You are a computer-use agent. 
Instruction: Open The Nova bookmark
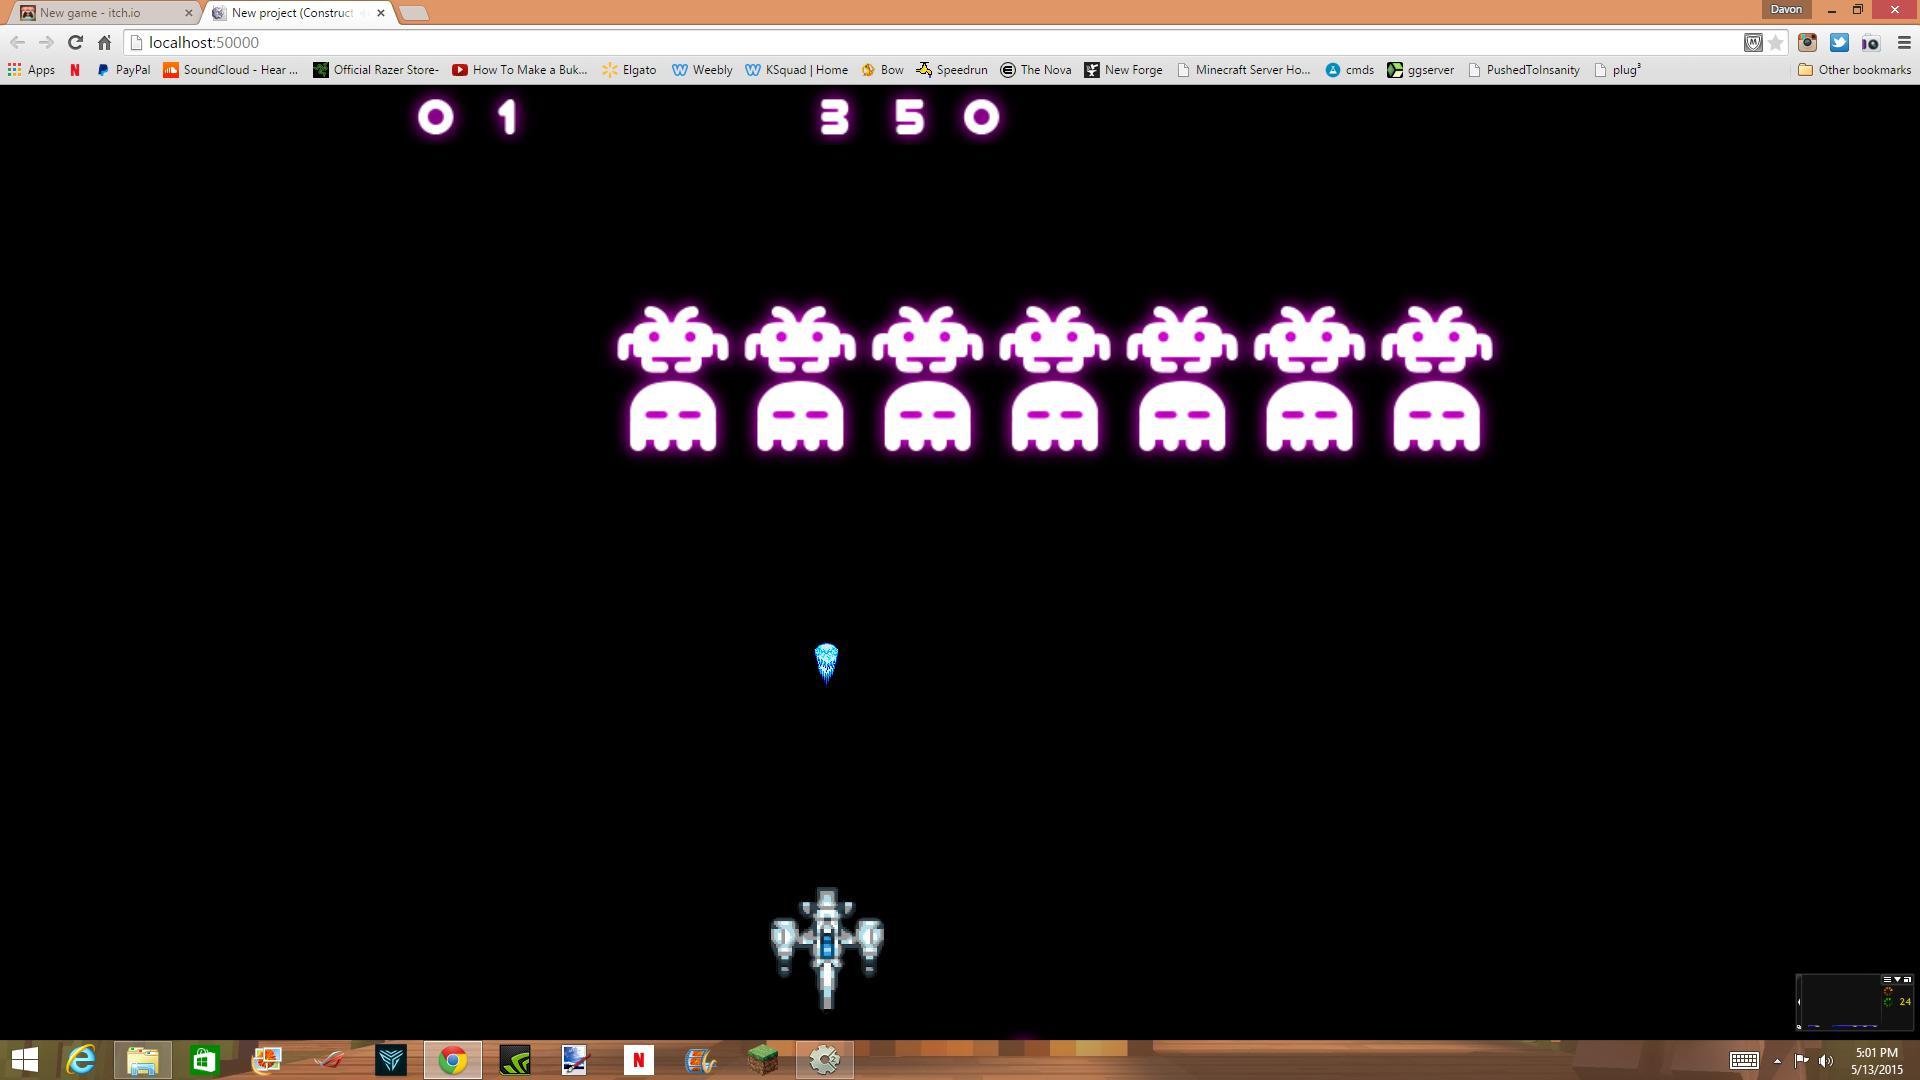point(1036,70)
